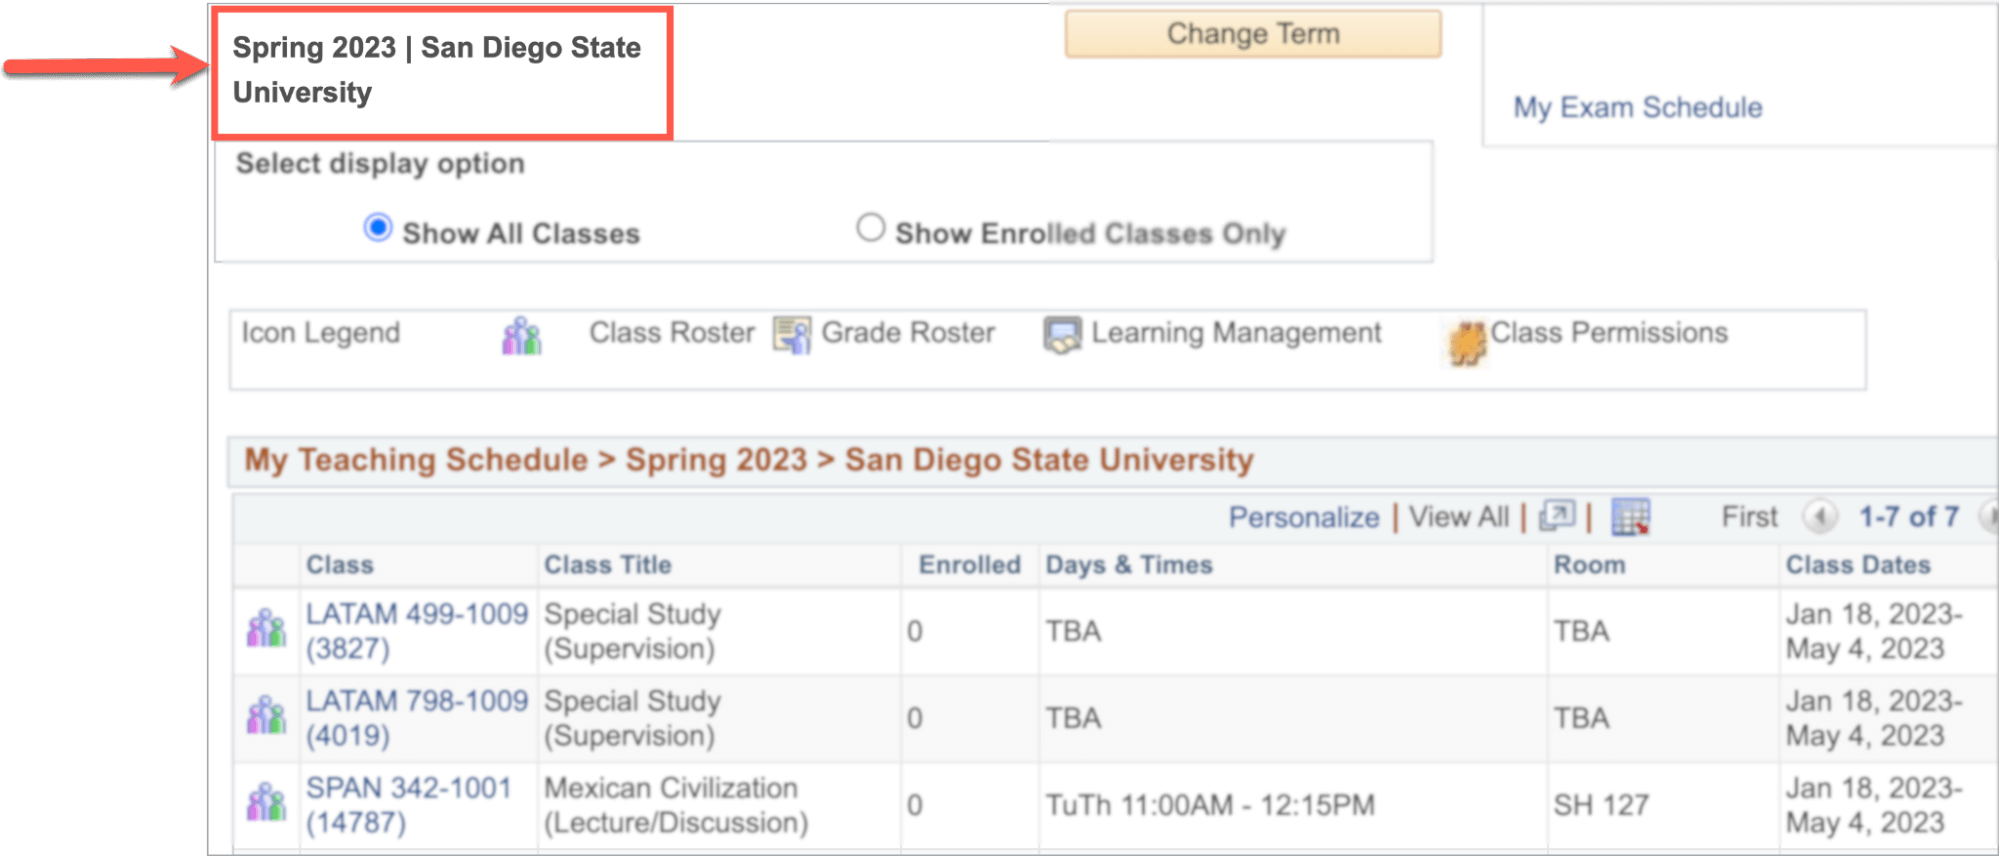Select Show All Classes radio button
The width and height of the screenshot is (1999, 857).
[x=378, y=228]
